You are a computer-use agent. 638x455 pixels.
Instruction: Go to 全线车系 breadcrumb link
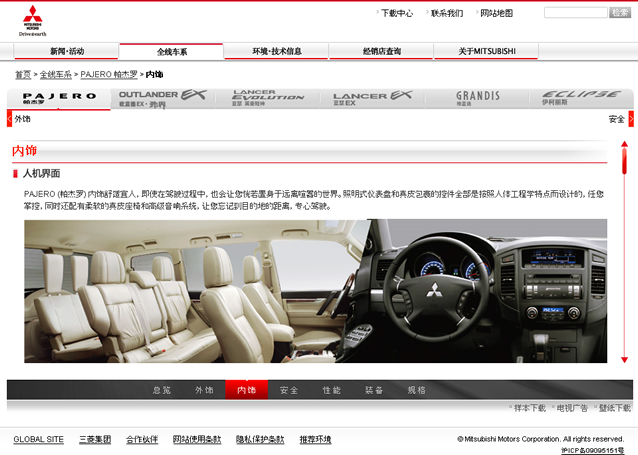coord(56,74)
